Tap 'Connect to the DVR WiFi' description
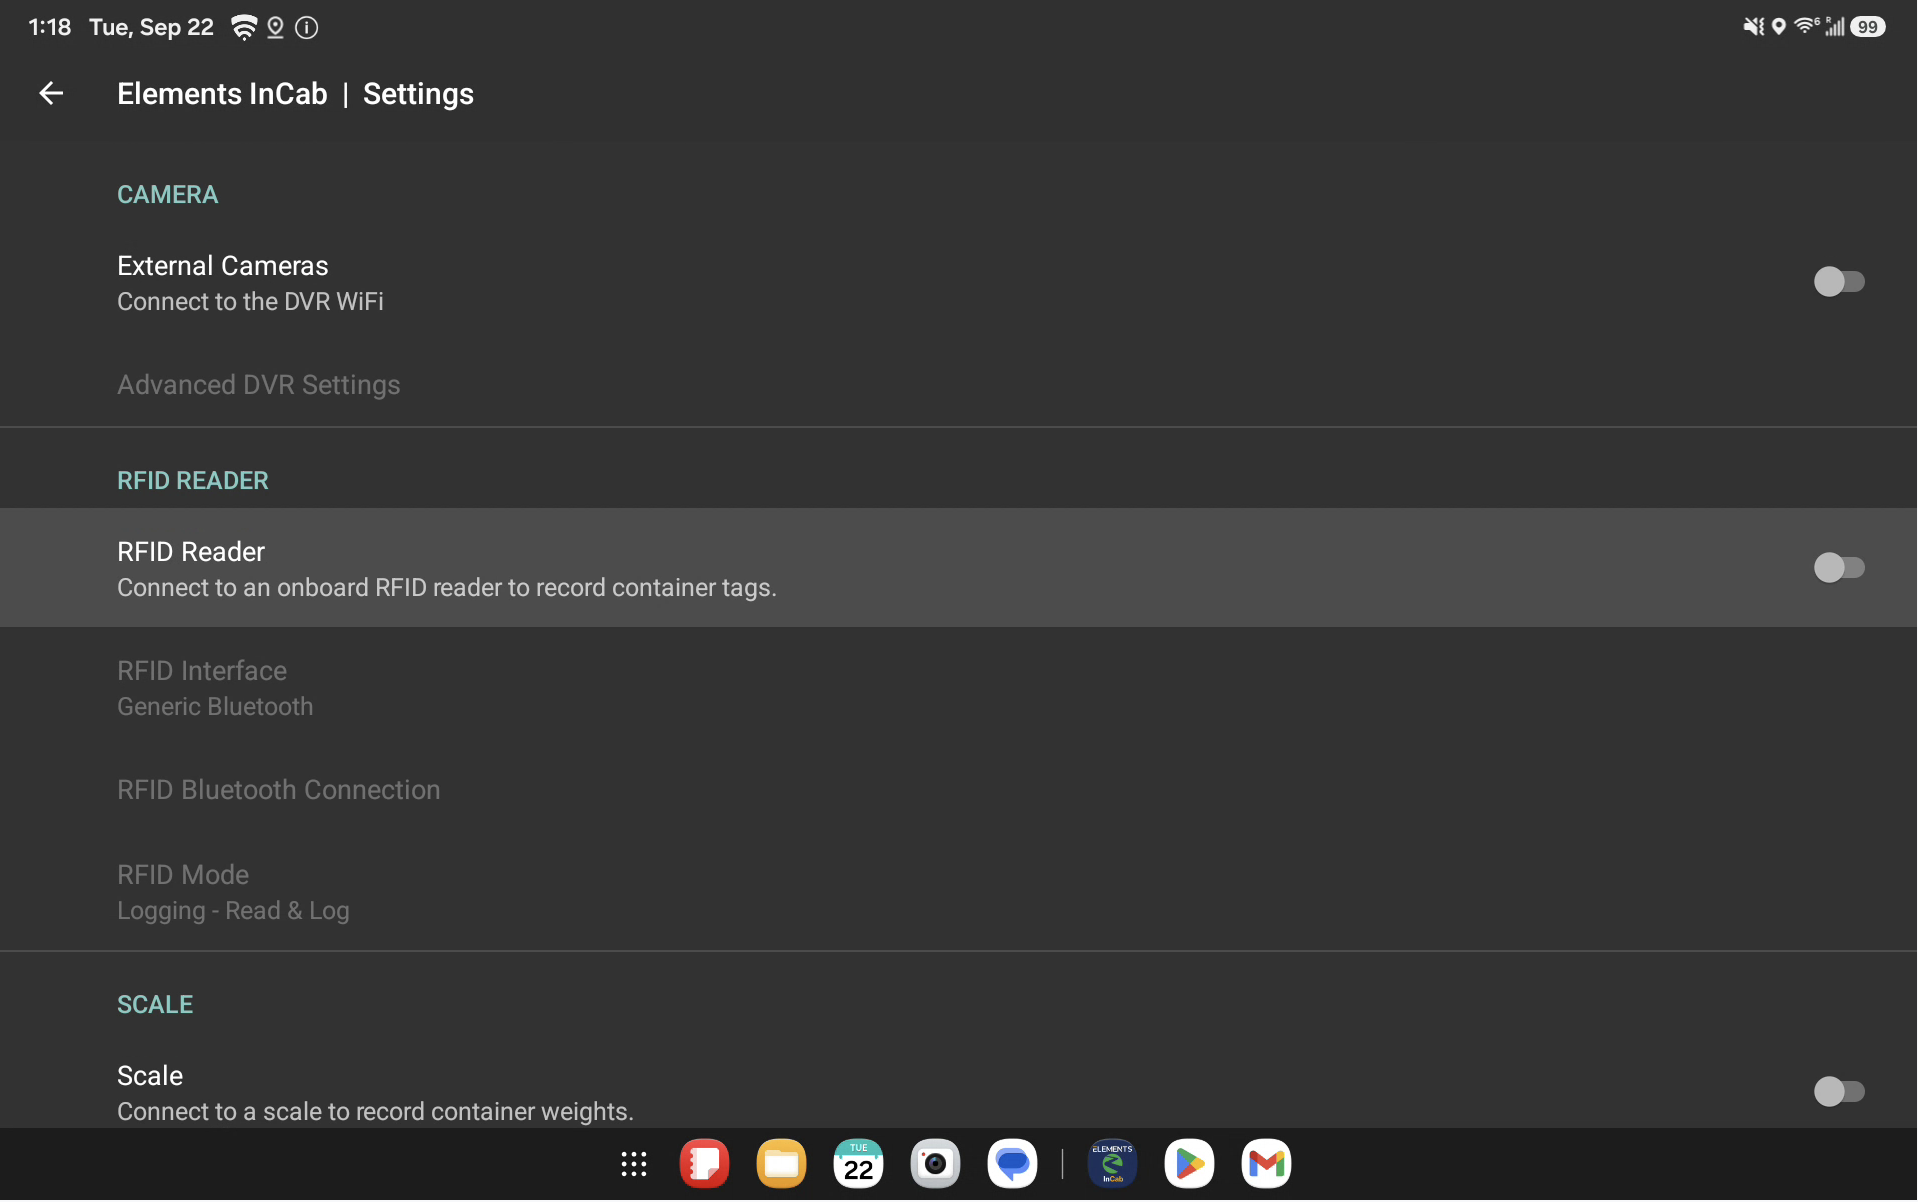 (250, 302)
